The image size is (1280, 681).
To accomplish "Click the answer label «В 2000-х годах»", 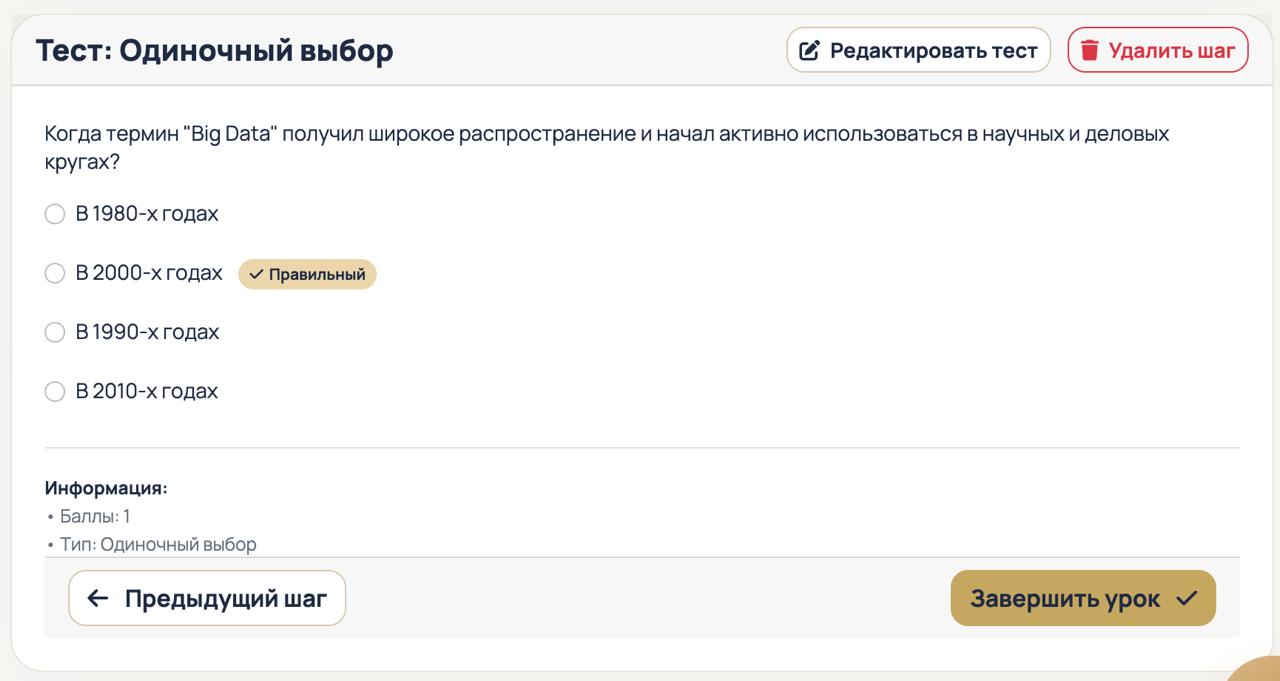I will click(x=149, y=273).
